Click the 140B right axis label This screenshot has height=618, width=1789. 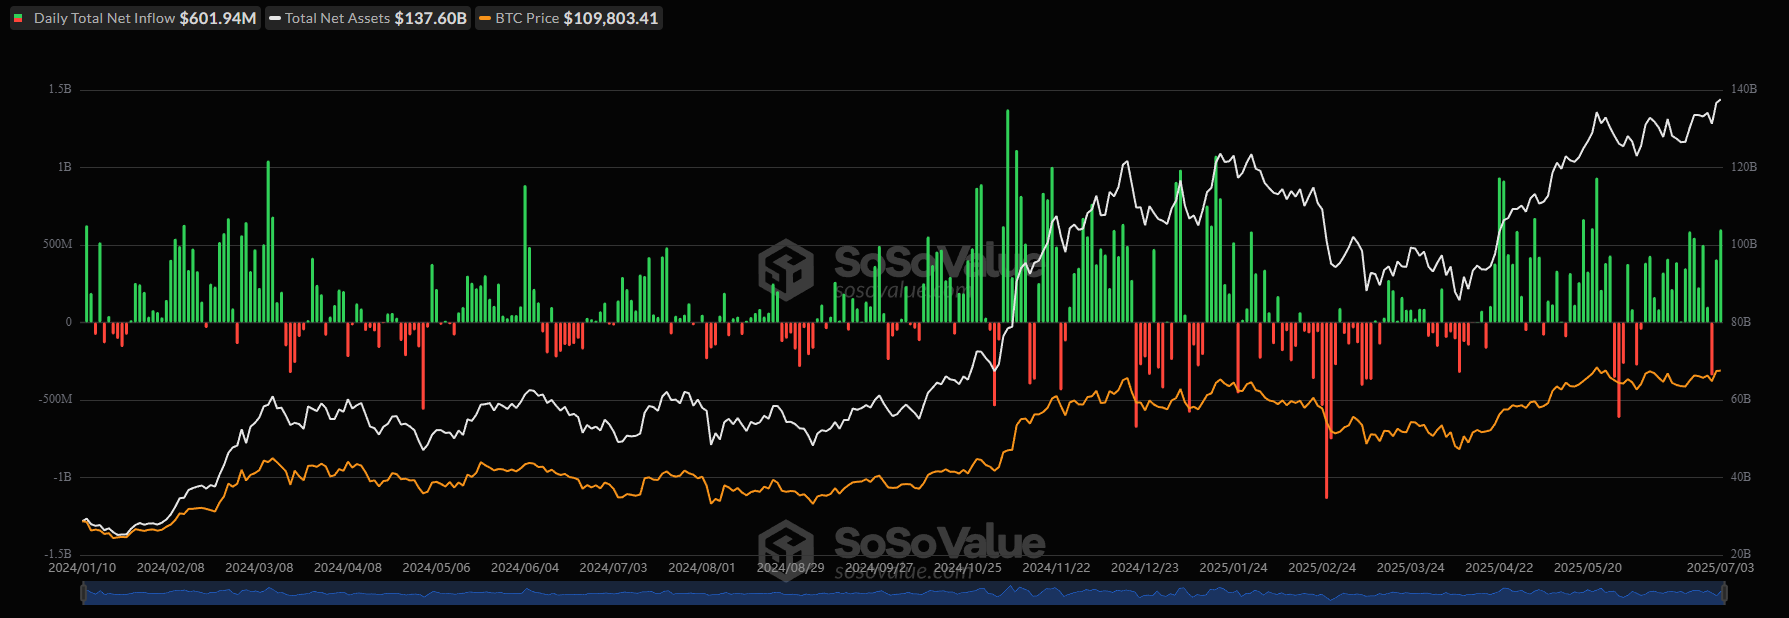coord(1744,89)
